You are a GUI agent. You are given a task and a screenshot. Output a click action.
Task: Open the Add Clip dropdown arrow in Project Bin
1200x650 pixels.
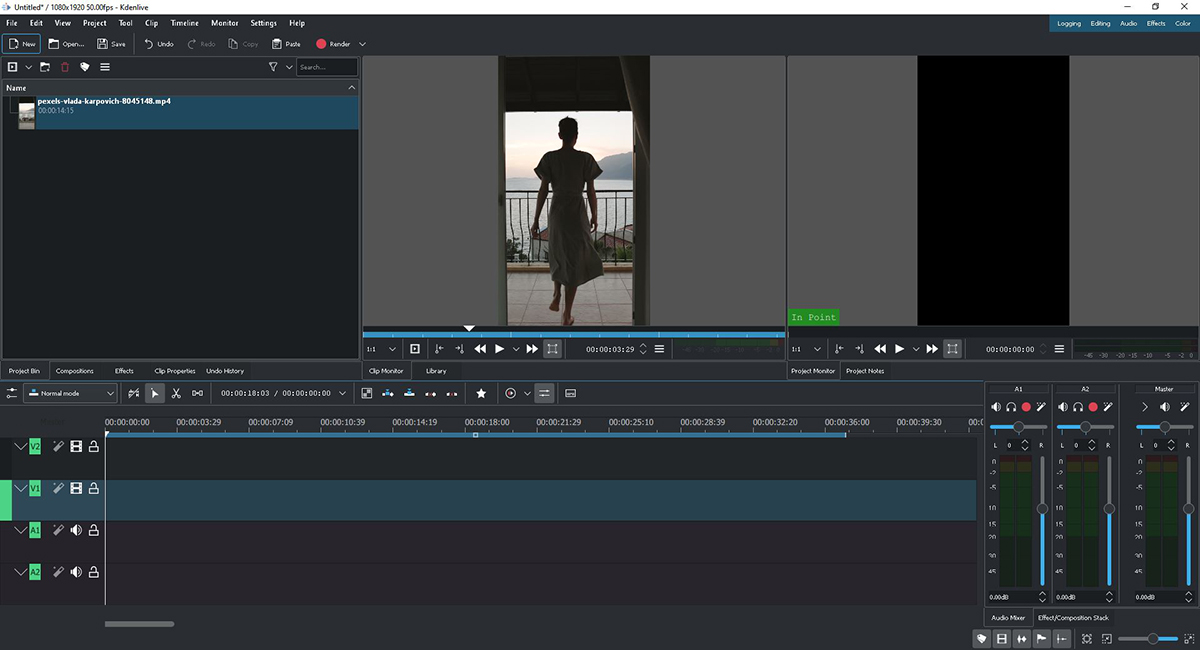click(28, 67)
